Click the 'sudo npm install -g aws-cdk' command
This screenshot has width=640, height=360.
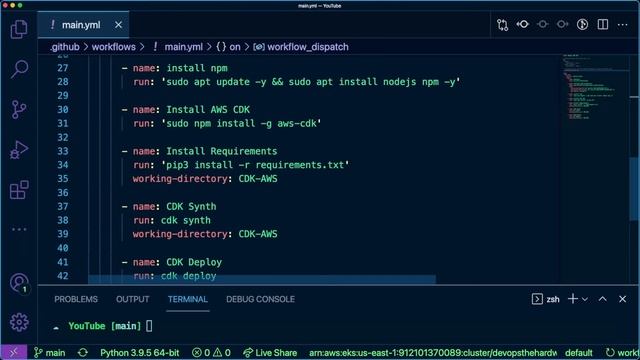pos(241,123)
